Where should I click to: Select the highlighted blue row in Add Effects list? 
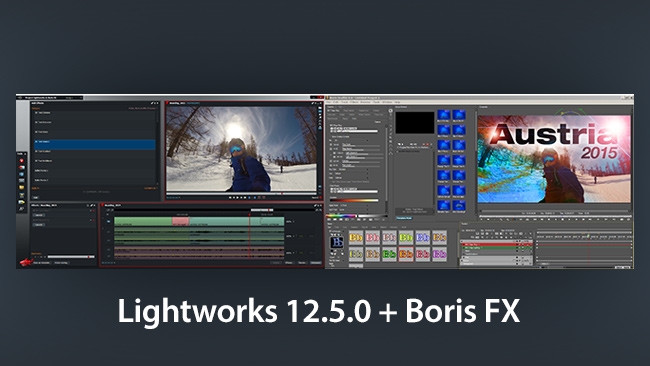pyautogui.click(x=95, y=144)
